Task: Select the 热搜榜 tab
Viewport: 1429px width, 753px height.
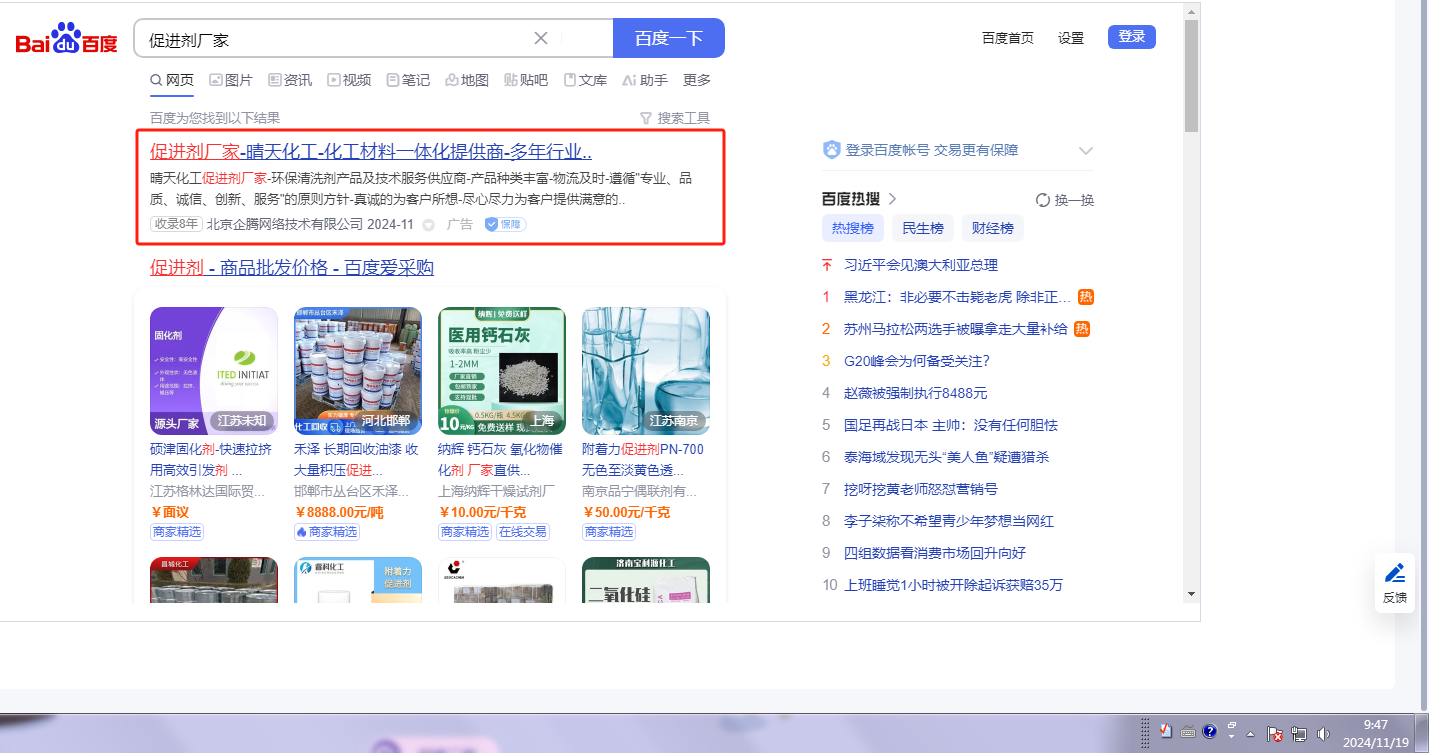Action: (853, 228)
